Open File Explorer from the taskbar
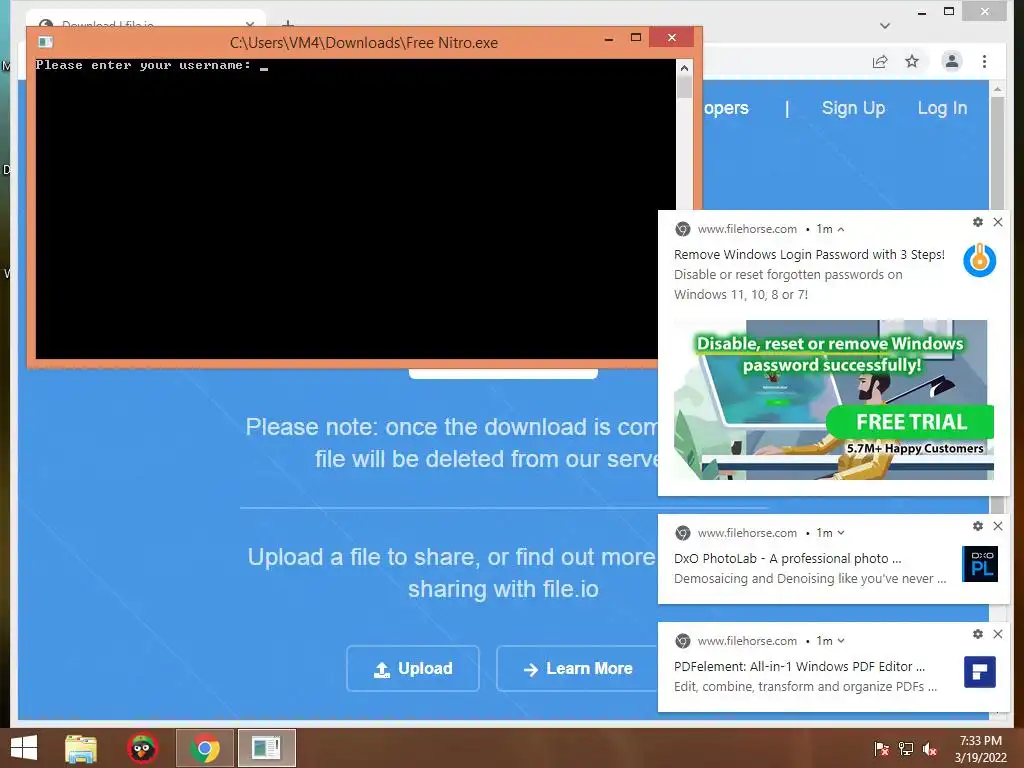Screen dimensions: 1024x768 click(x=81, y=748)
